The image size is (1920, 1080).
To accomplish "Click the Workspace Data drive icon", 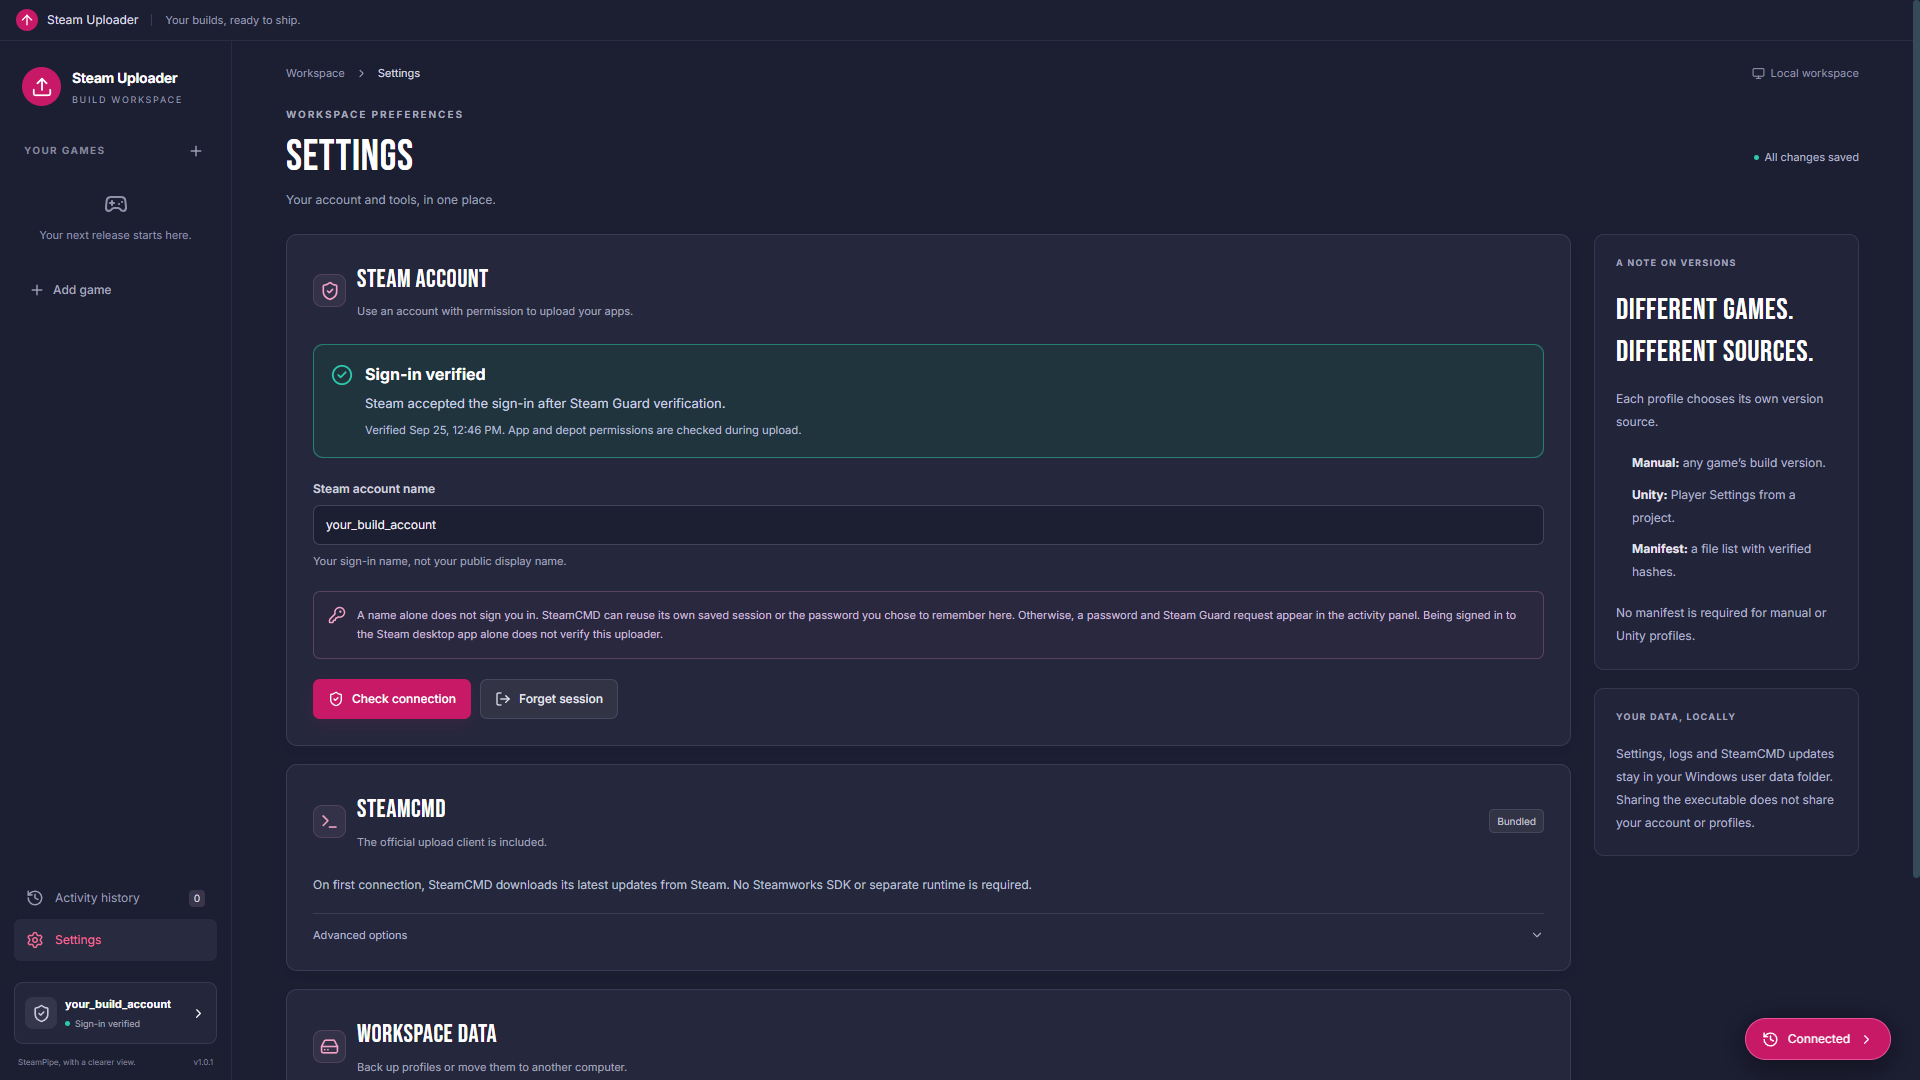I will click(329, 1046).
